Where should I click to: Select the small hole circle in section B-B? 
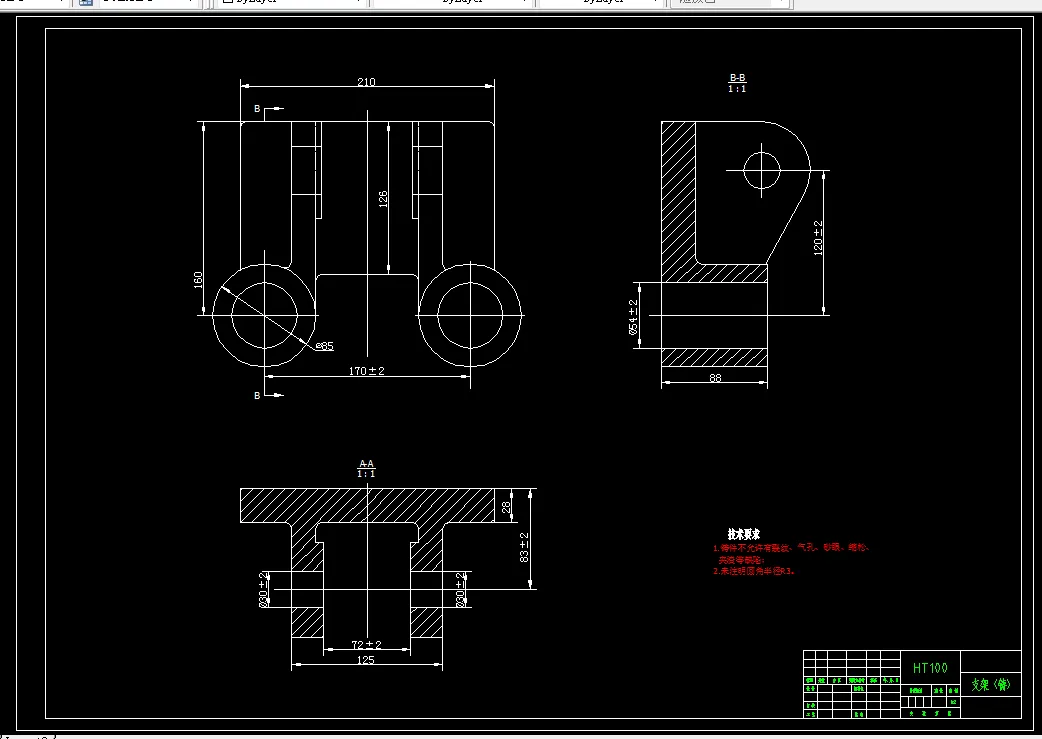click(x=762, y=170)
